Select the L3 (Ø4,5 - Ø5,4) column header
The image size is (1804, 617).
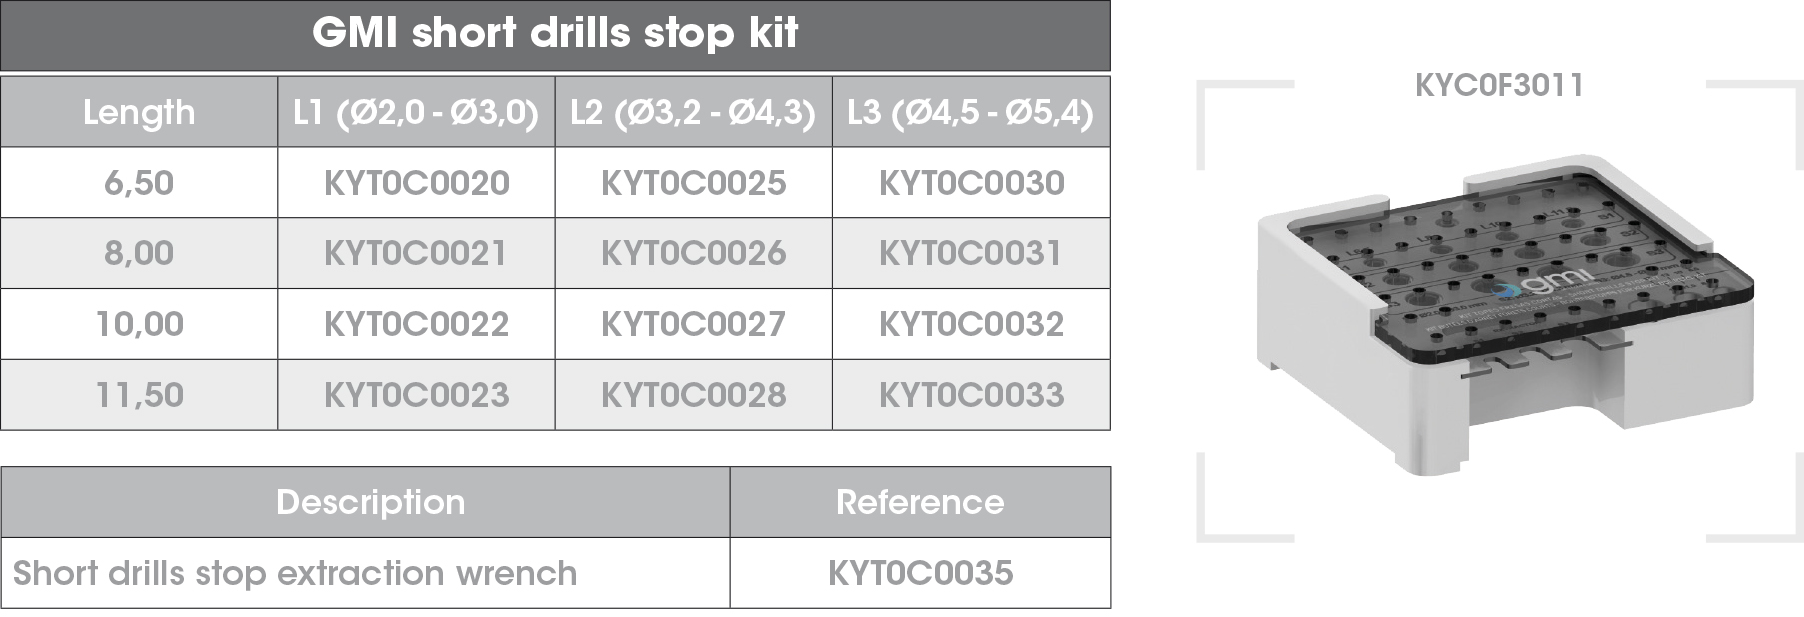(971, 112)
